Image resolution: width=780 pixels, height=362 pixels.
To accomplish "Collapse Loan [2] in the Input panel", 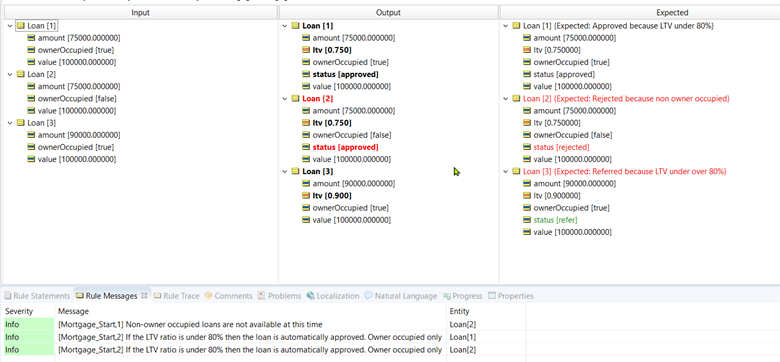I will pos(10,74).
